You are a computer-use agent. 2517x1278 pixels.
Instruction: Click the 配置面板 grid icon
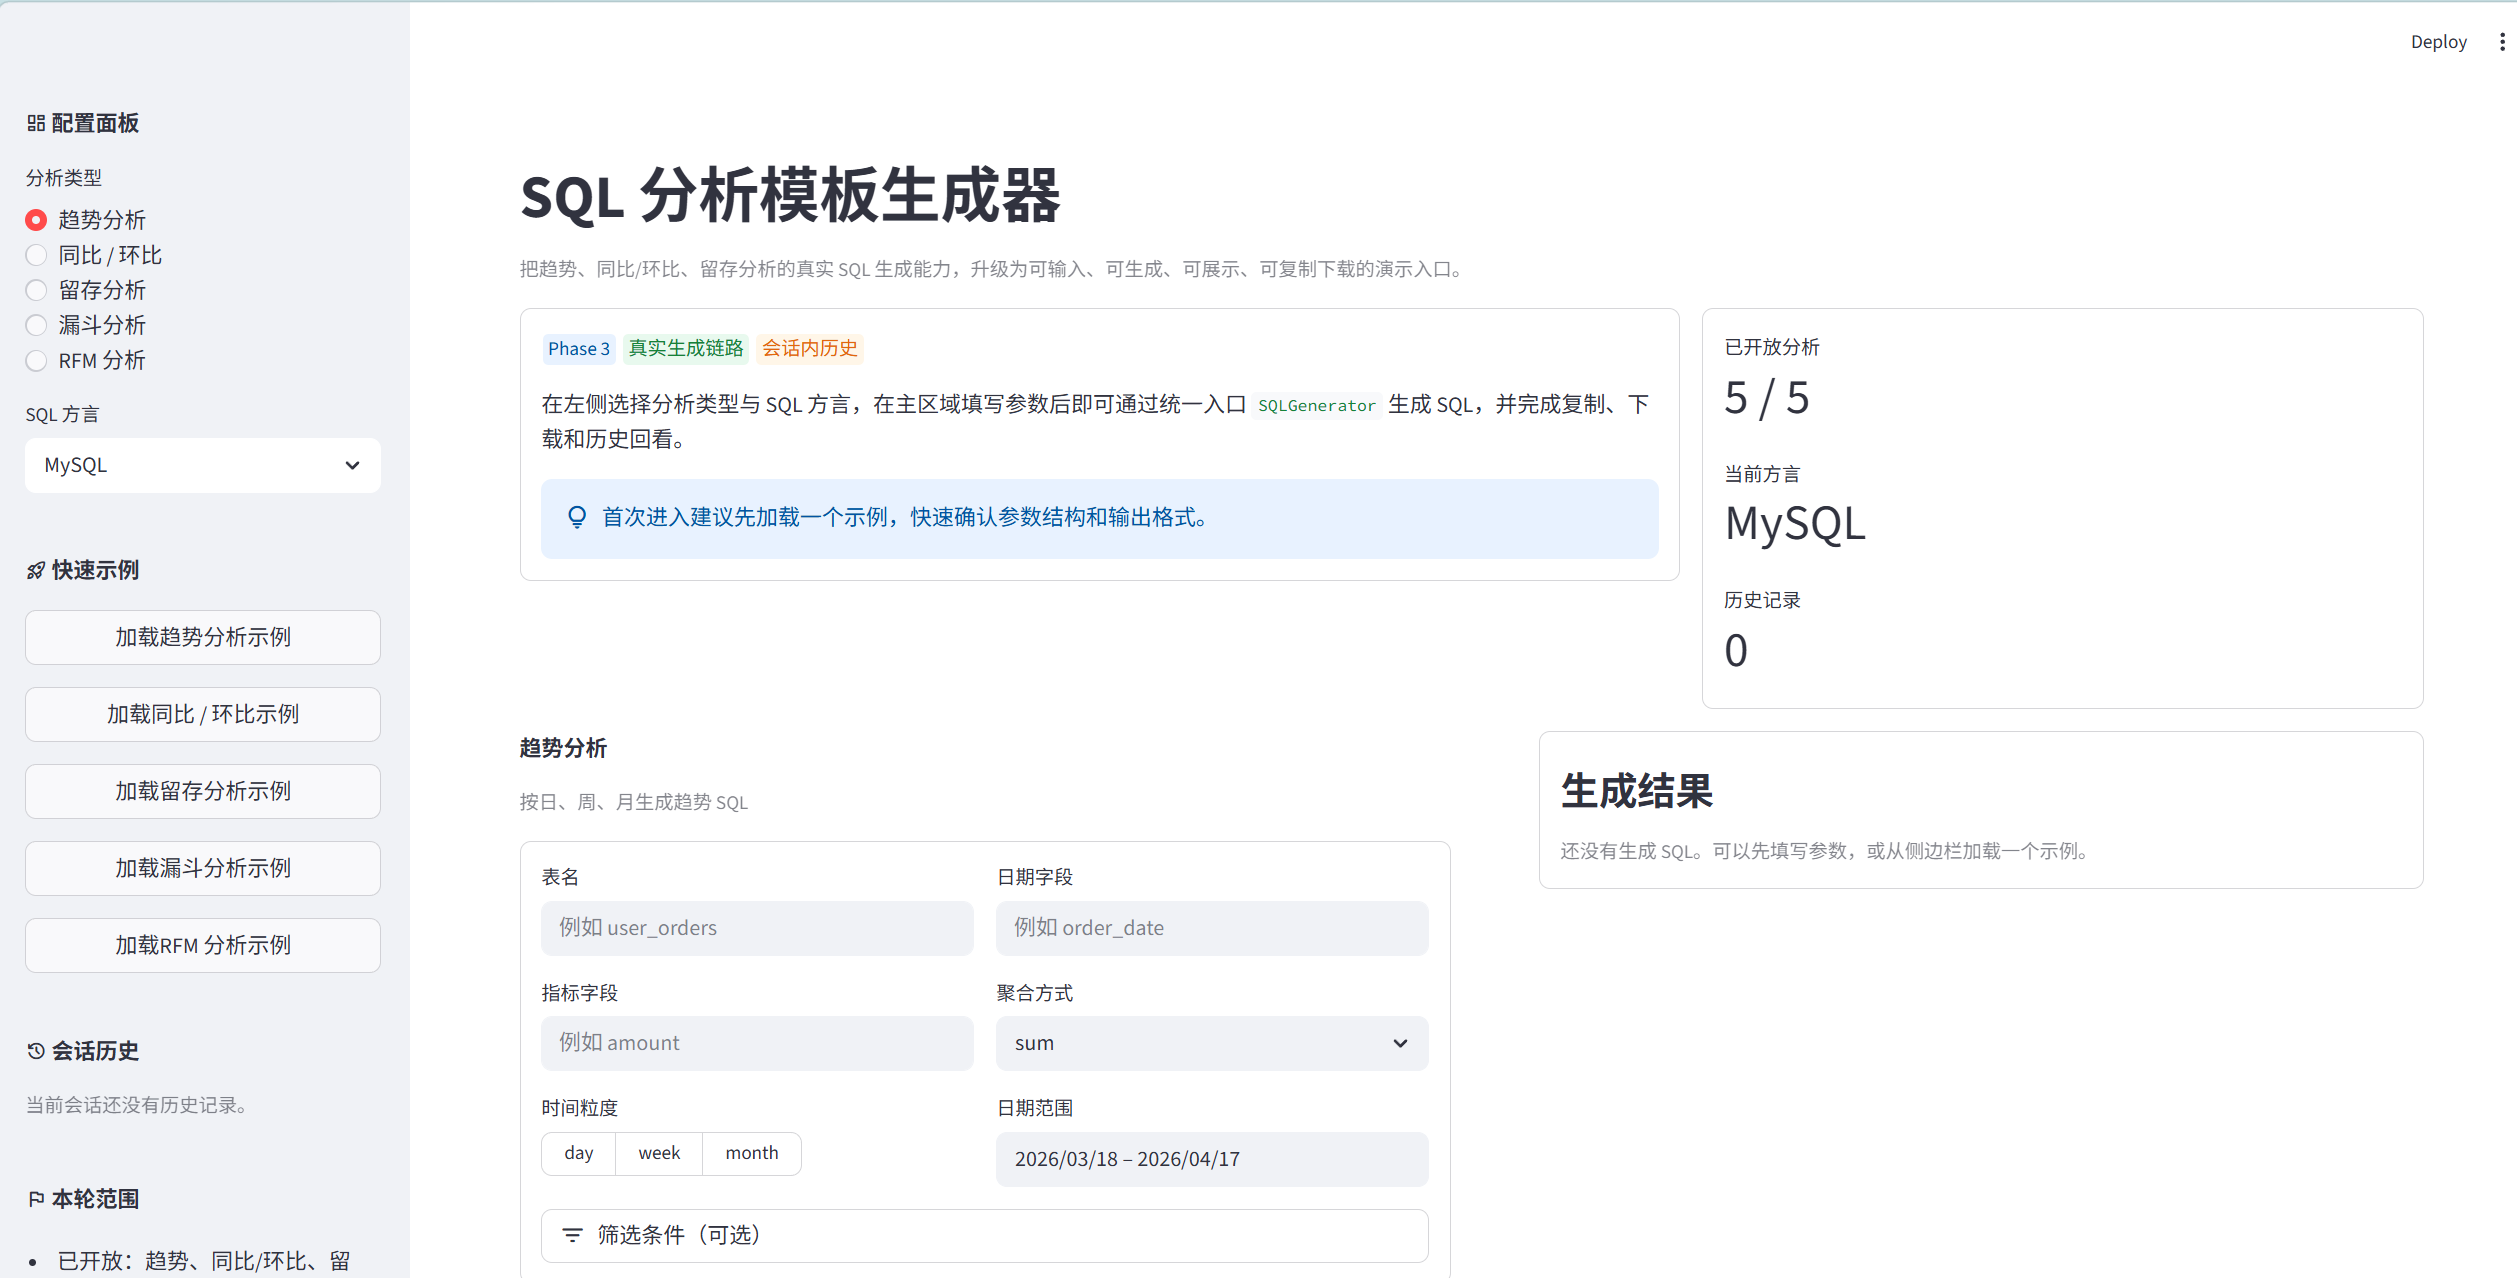point(36,123)
